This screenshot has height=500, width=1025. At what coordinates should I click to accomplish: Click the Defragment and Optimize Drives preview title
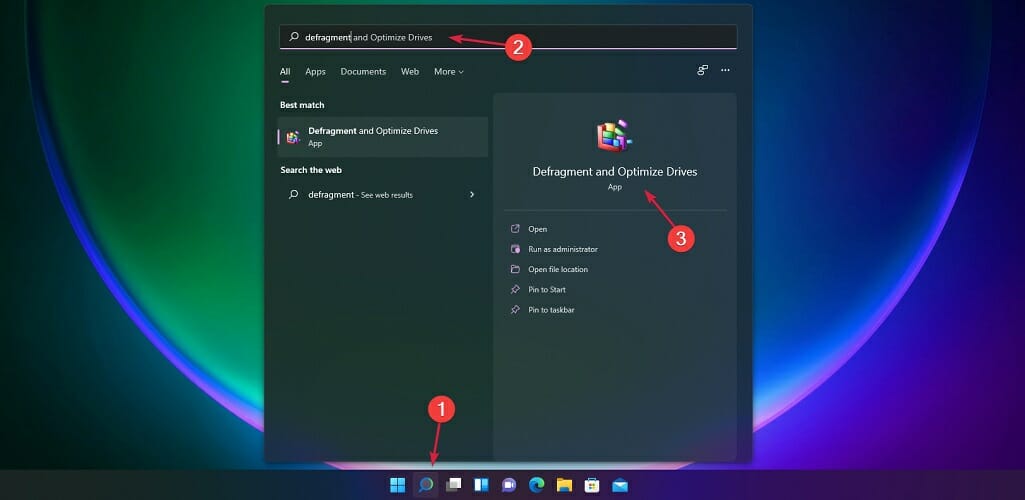click(x=614, y=172)
